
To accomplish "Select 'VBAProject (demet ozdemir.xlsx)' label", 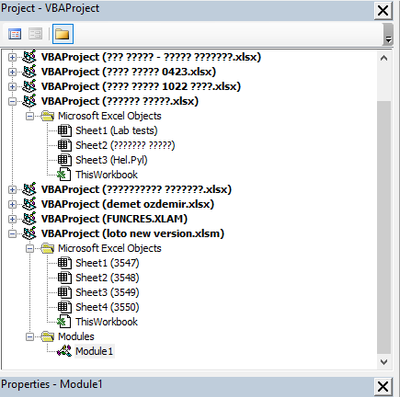I will pos(127,204).
